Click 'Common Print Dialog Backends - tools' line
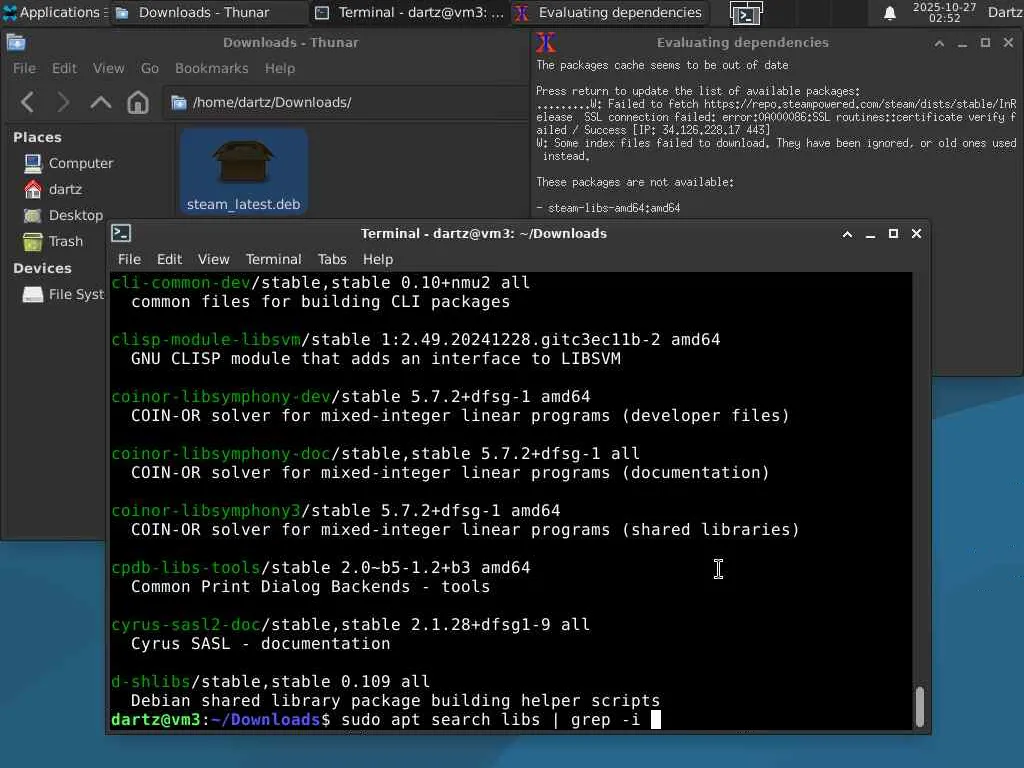 pyautogui.click(x=310, y=586)
